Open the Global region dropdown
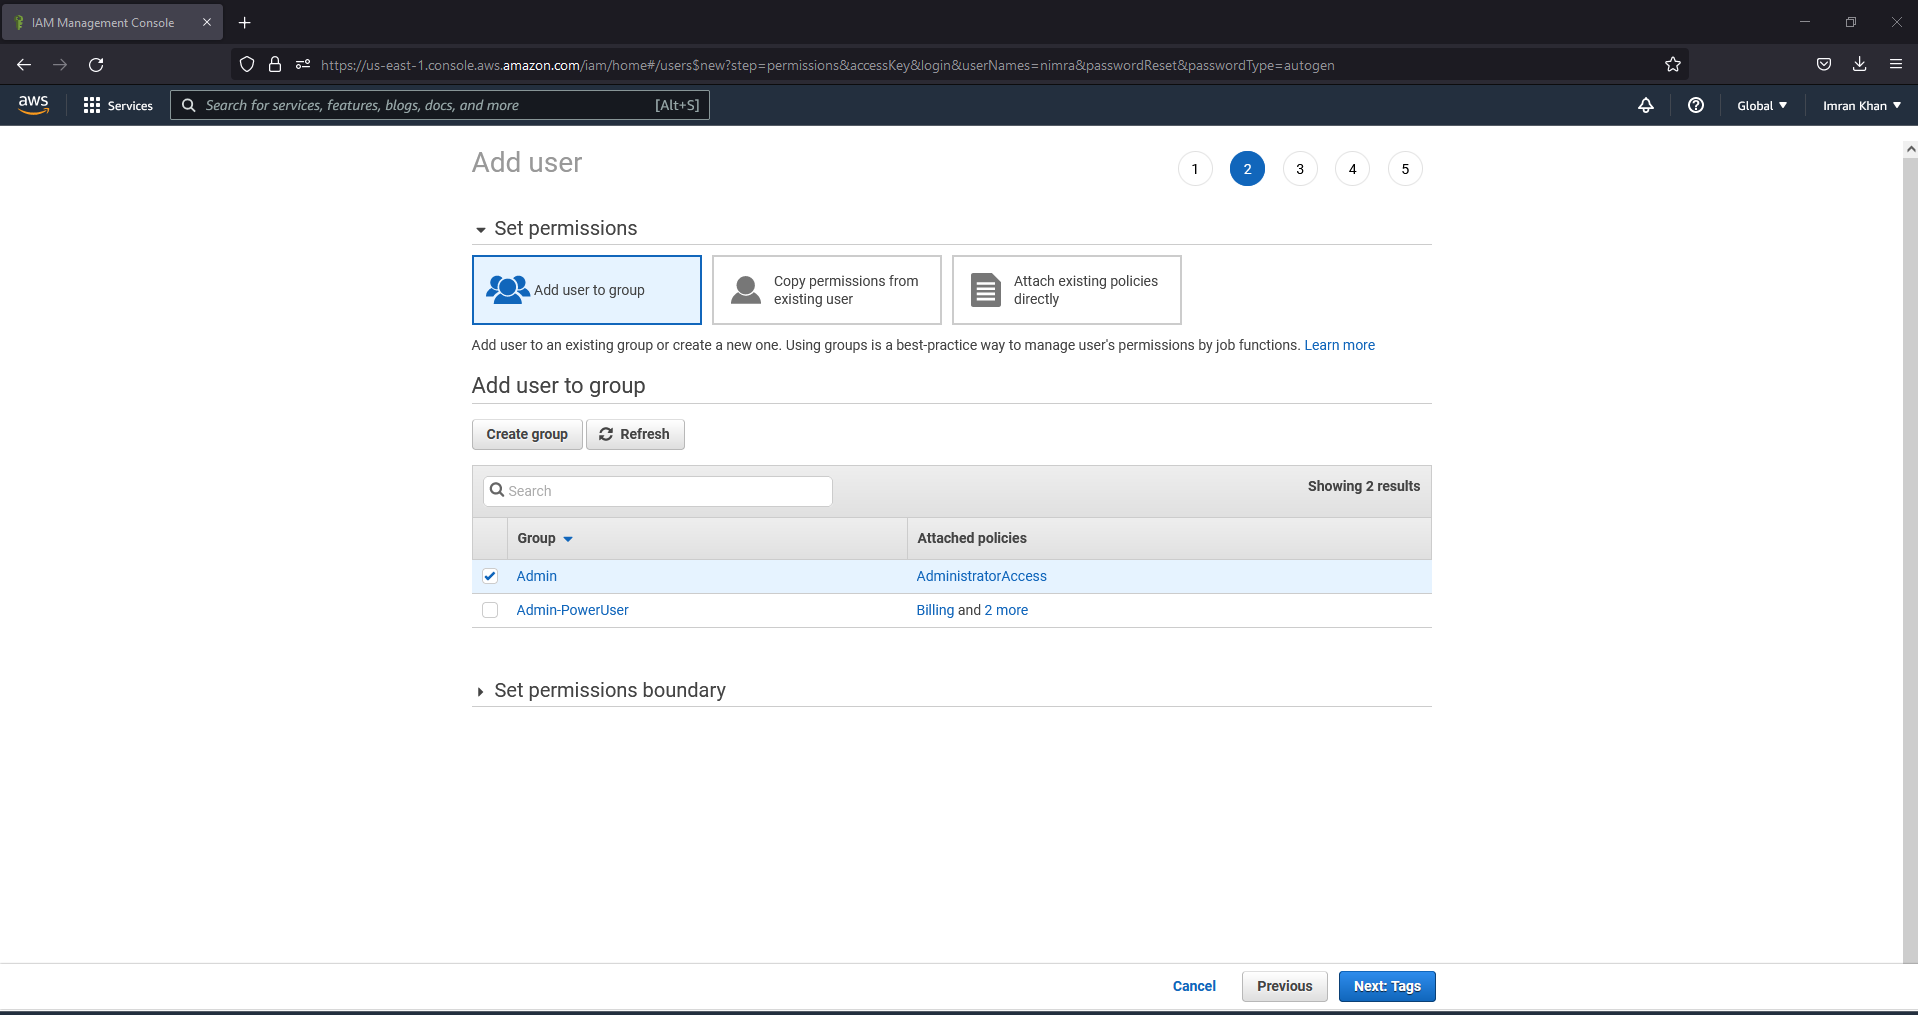1918x1015 pixels. click(1760, 105)
